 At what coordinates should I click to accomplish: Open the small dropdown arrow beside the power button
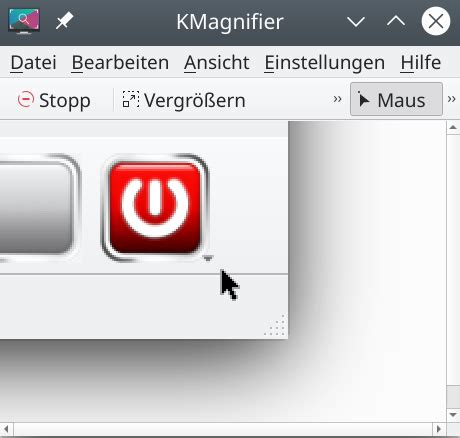coord(208,258)
